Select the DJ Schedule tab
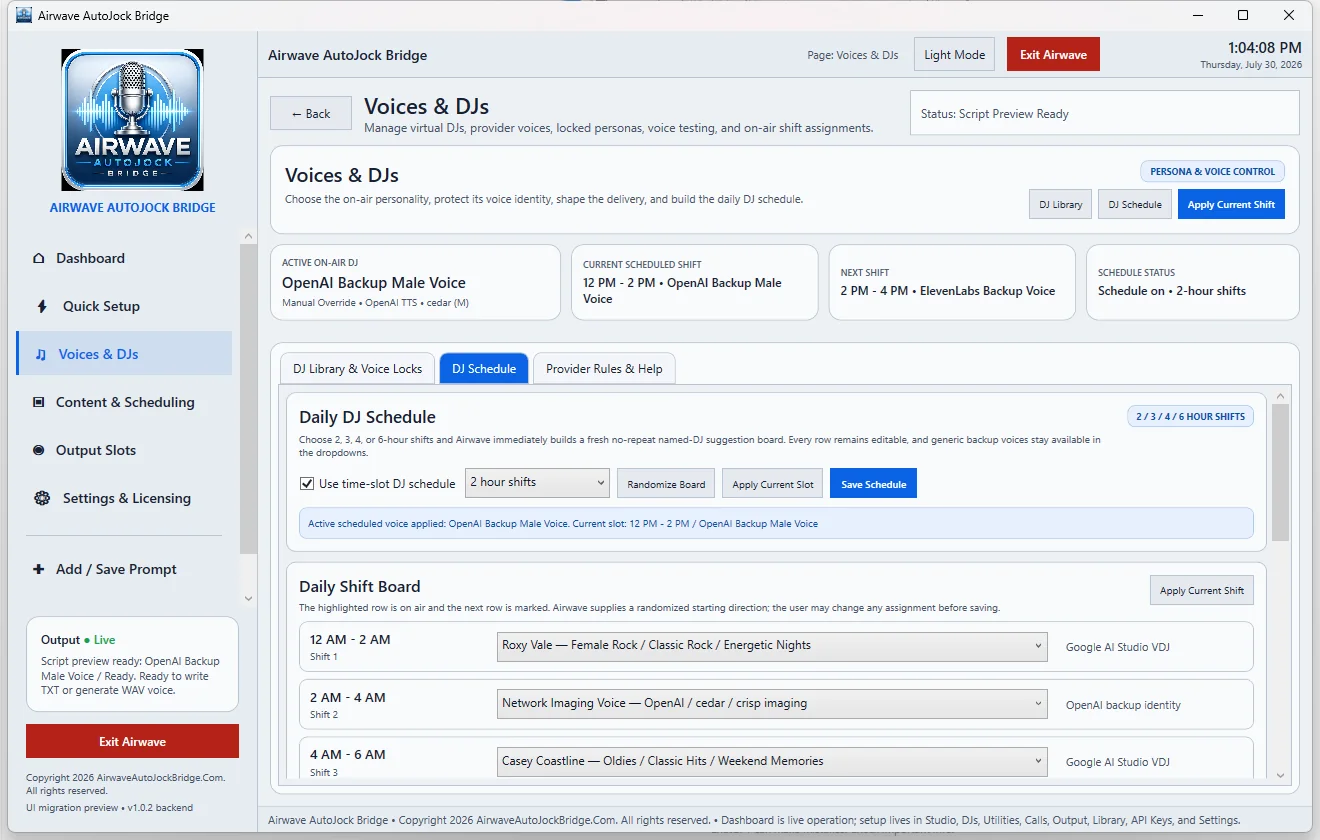This screenshot has height=840, width=1320. 484,368
